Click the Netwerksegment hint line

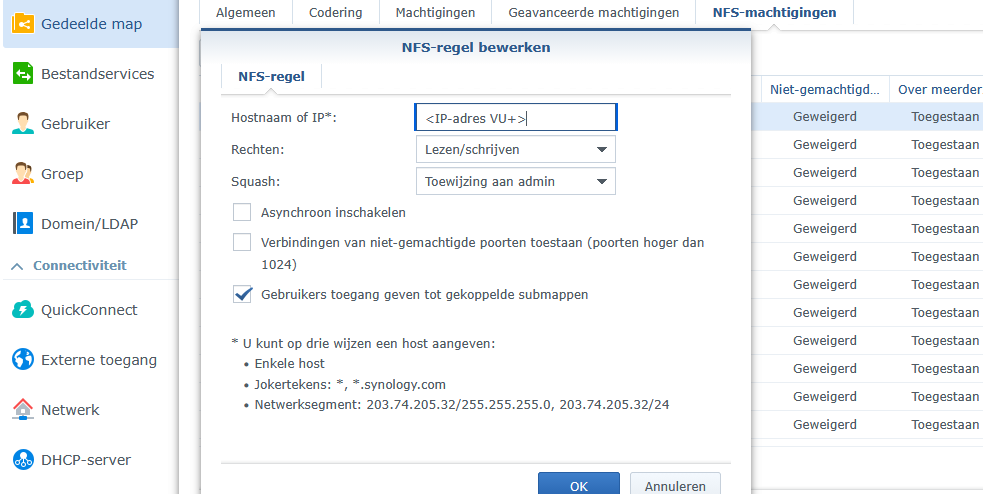point(462,405)
